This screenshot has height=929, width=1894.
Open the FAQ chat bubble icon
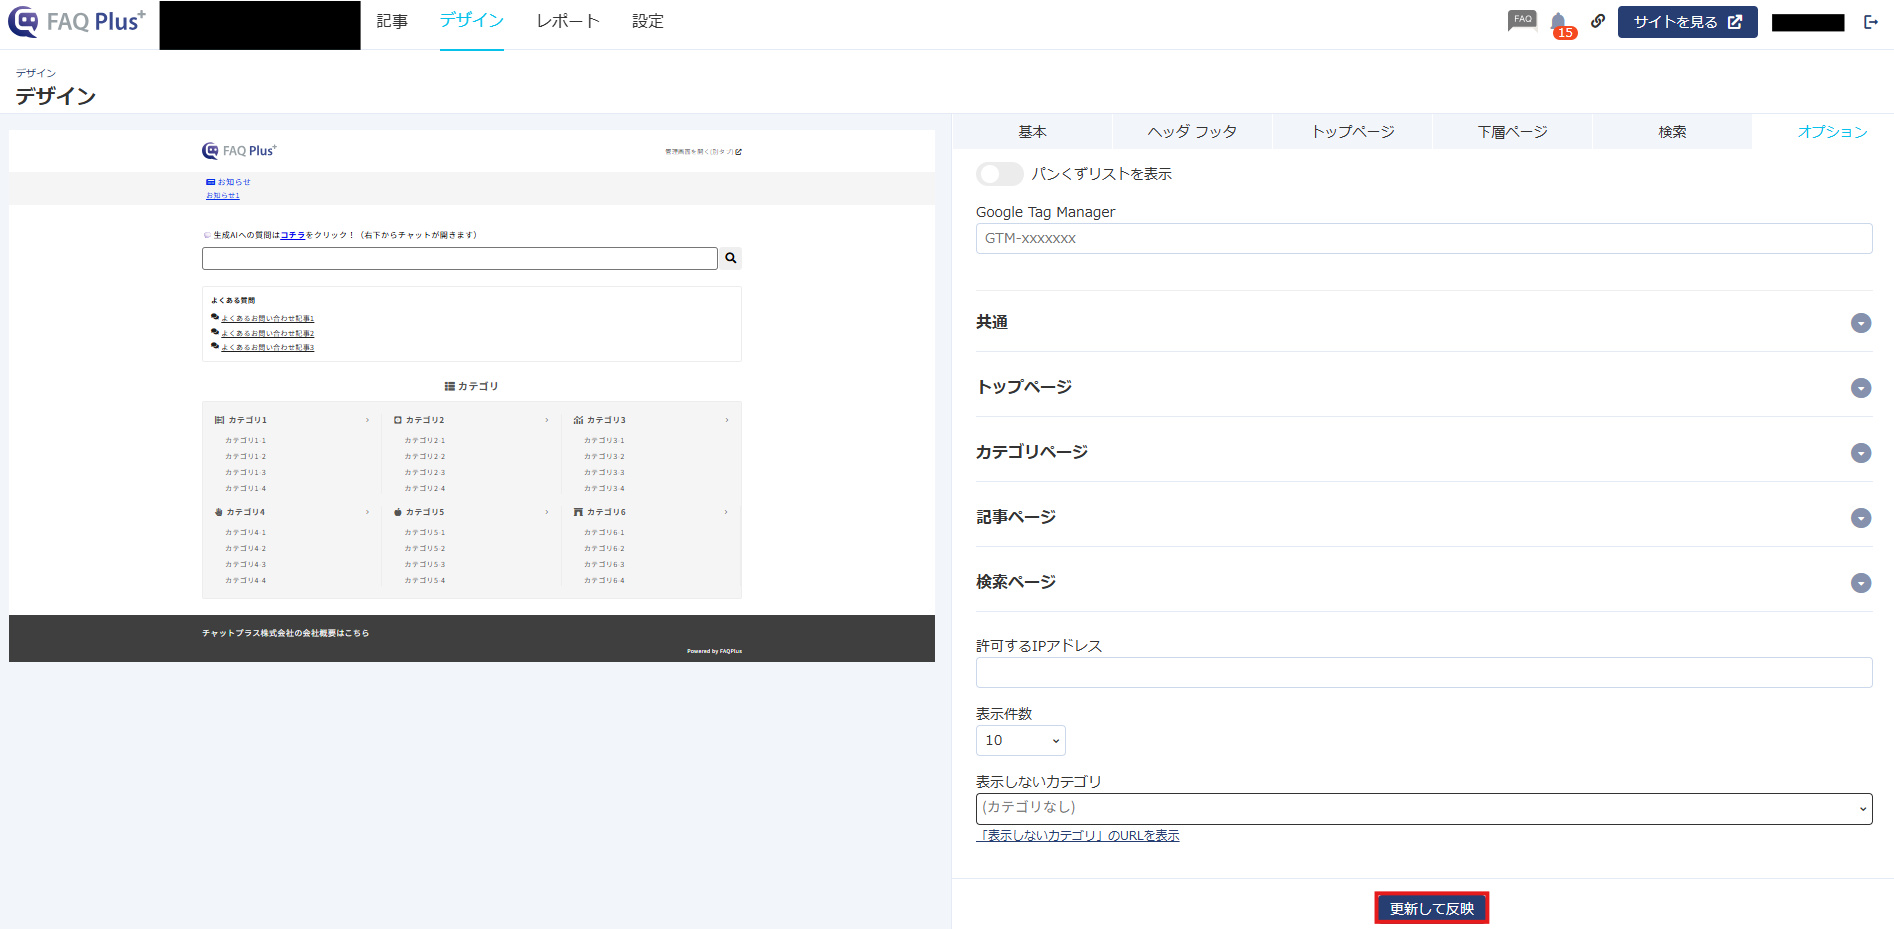pos(1522,21)
